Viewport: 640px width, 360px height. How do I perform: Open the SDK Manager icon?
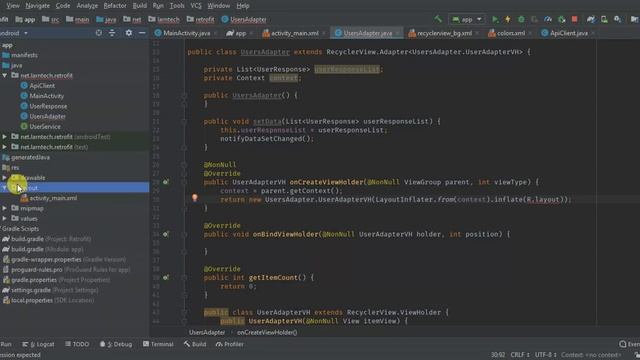[618, 19]
